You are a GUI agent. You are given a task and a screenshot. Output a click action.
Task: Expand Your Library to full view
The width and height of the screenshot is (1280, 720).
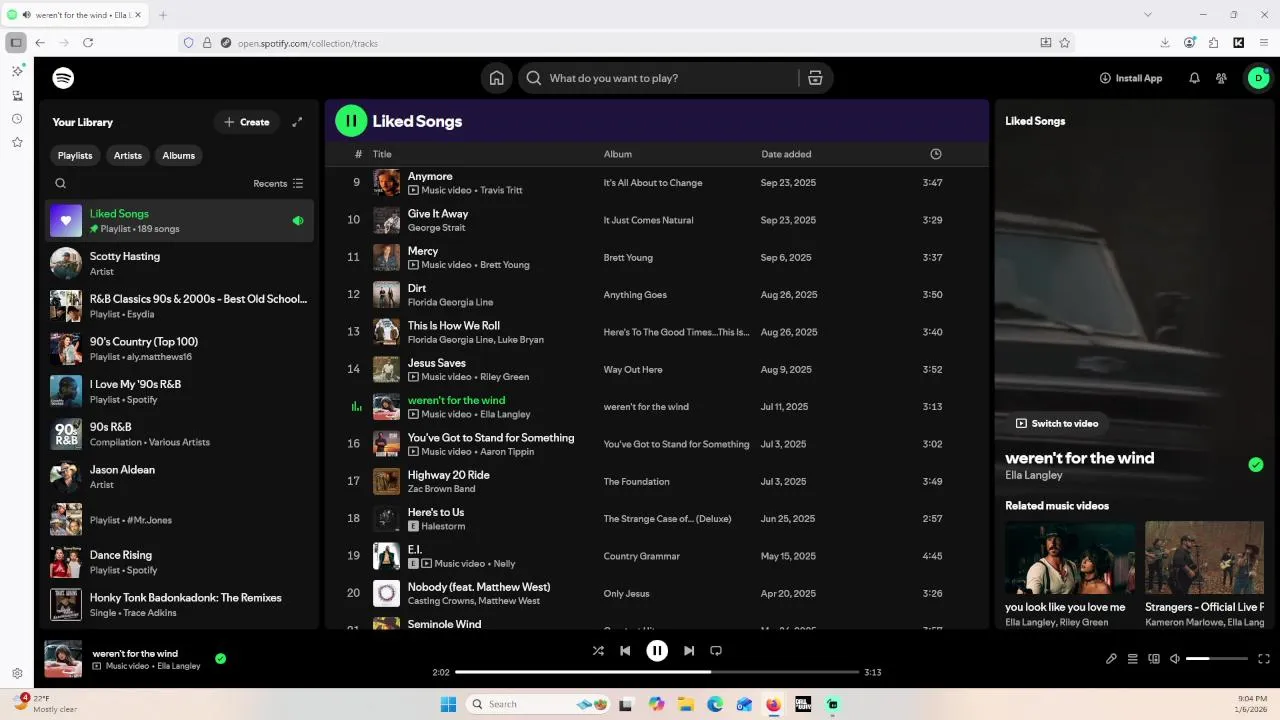click(297, 122)
